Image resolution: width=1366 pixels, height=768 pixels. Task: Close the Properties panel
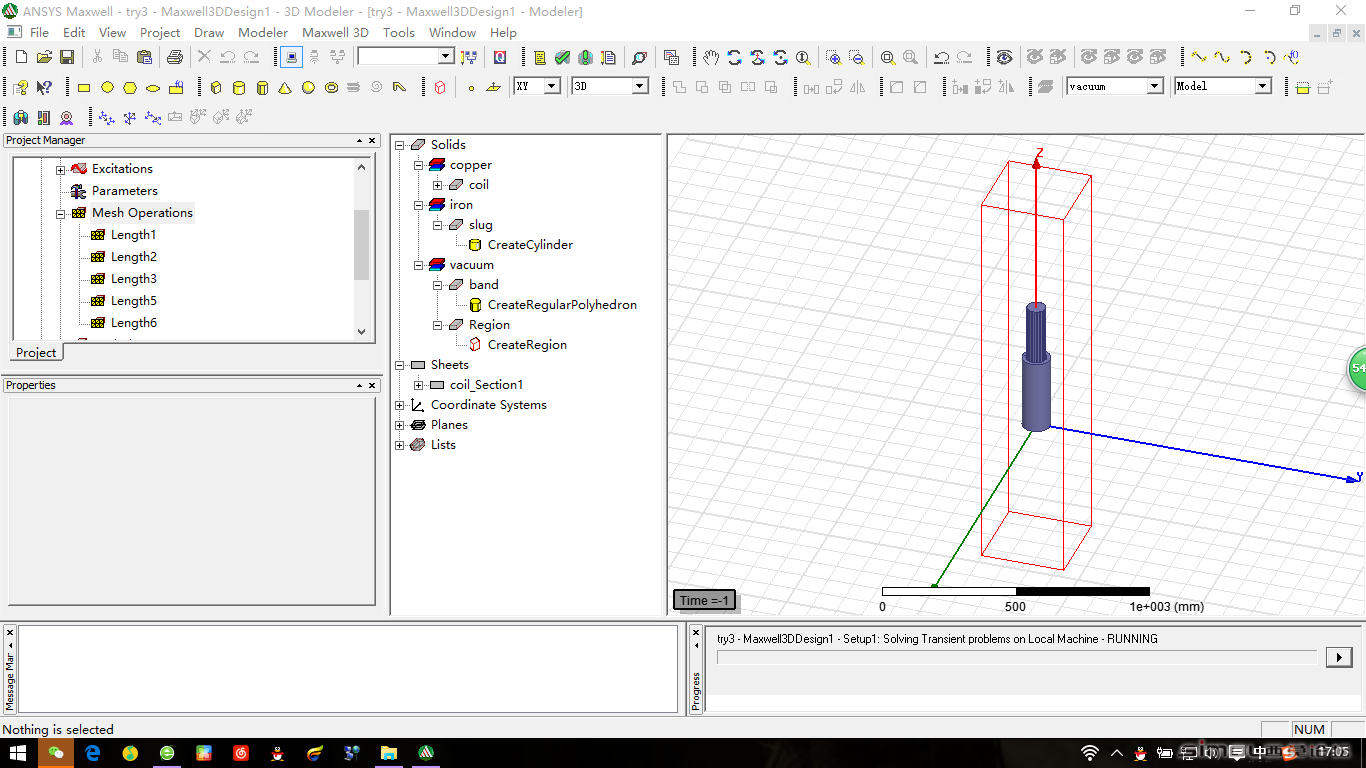tap(373, 386)
